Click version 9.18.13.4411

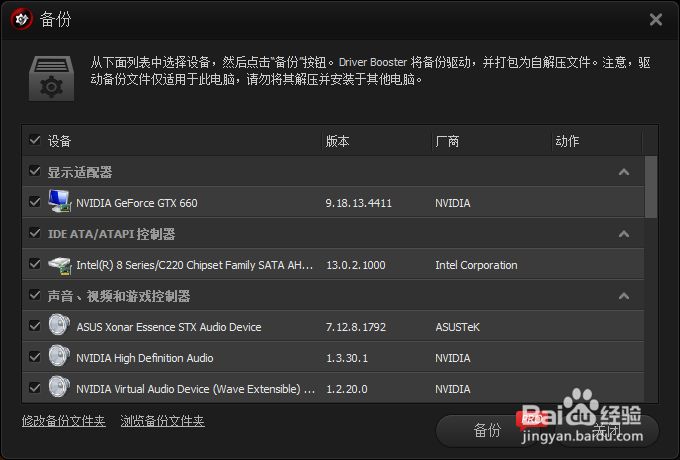tap(359, 203)
